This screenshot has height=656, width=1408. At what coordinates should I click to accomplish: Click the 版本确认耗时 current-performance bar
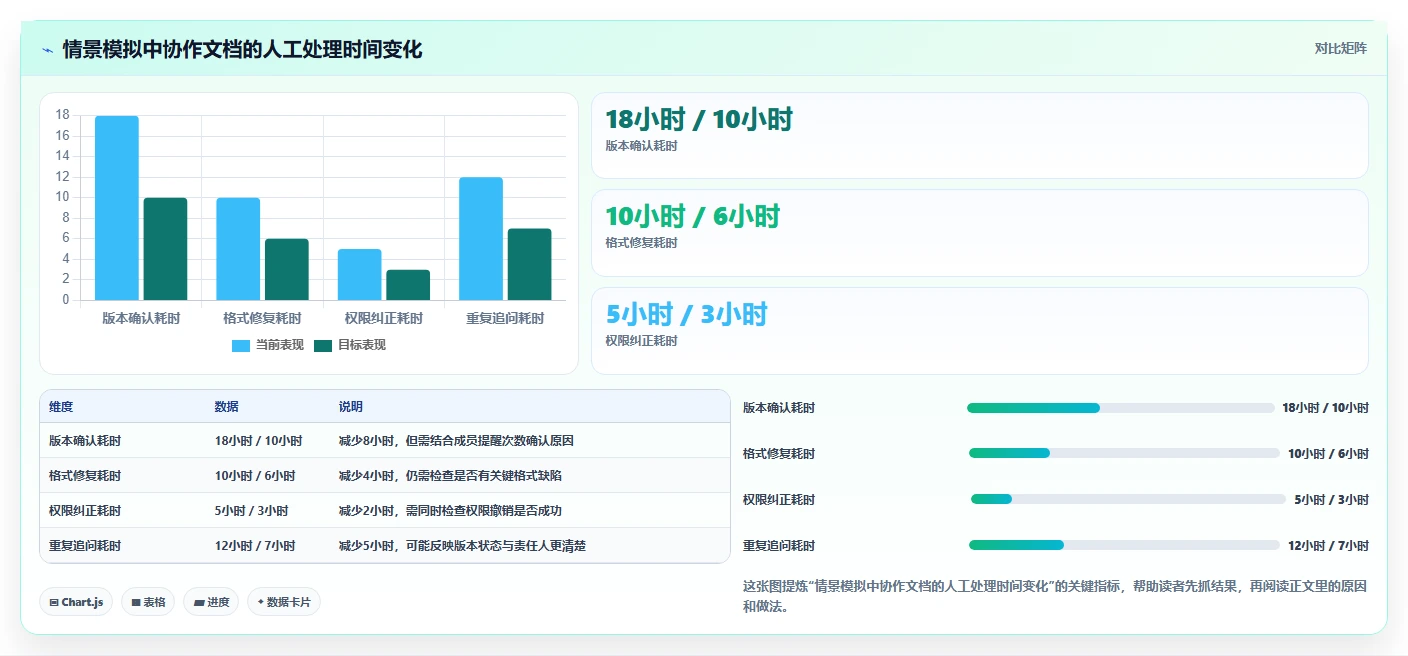coord(117,208)
